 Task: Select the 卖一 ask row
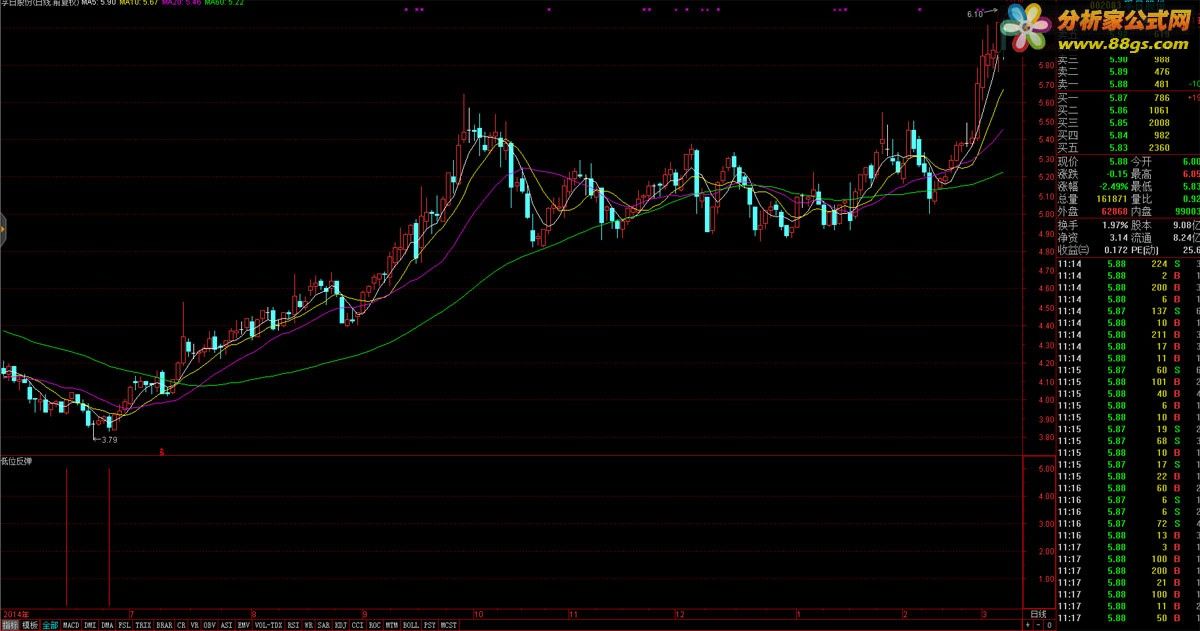(1127, 84)
